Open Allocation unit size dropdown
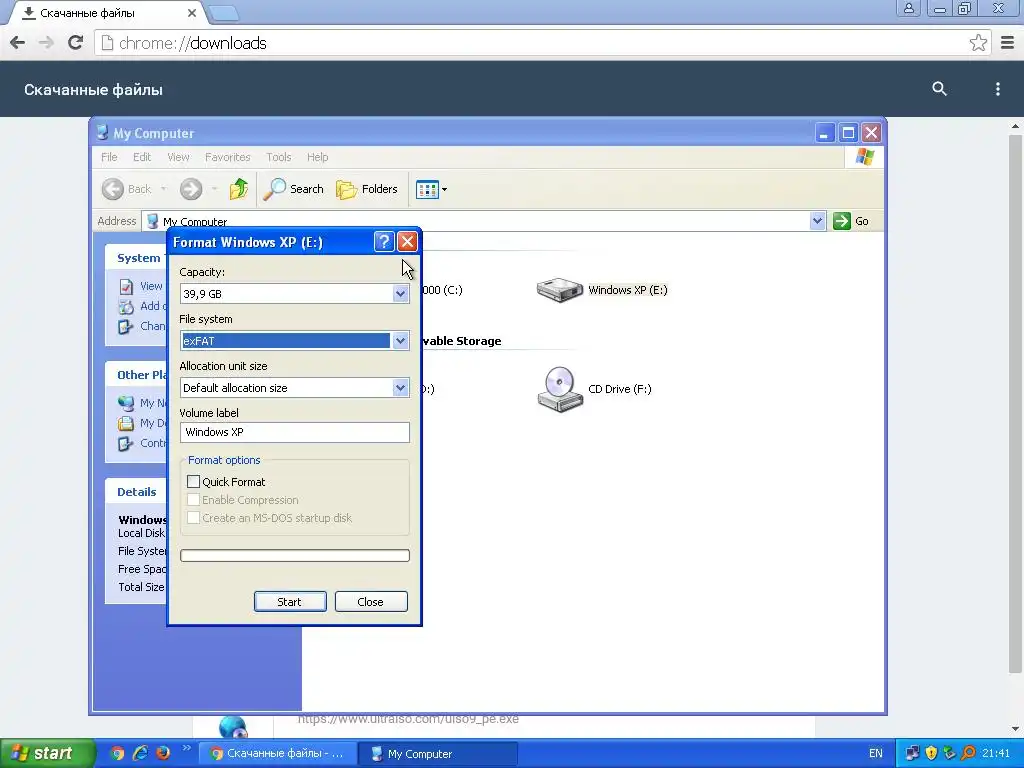This screenshot has height=768, width=1024. [400, 388]
